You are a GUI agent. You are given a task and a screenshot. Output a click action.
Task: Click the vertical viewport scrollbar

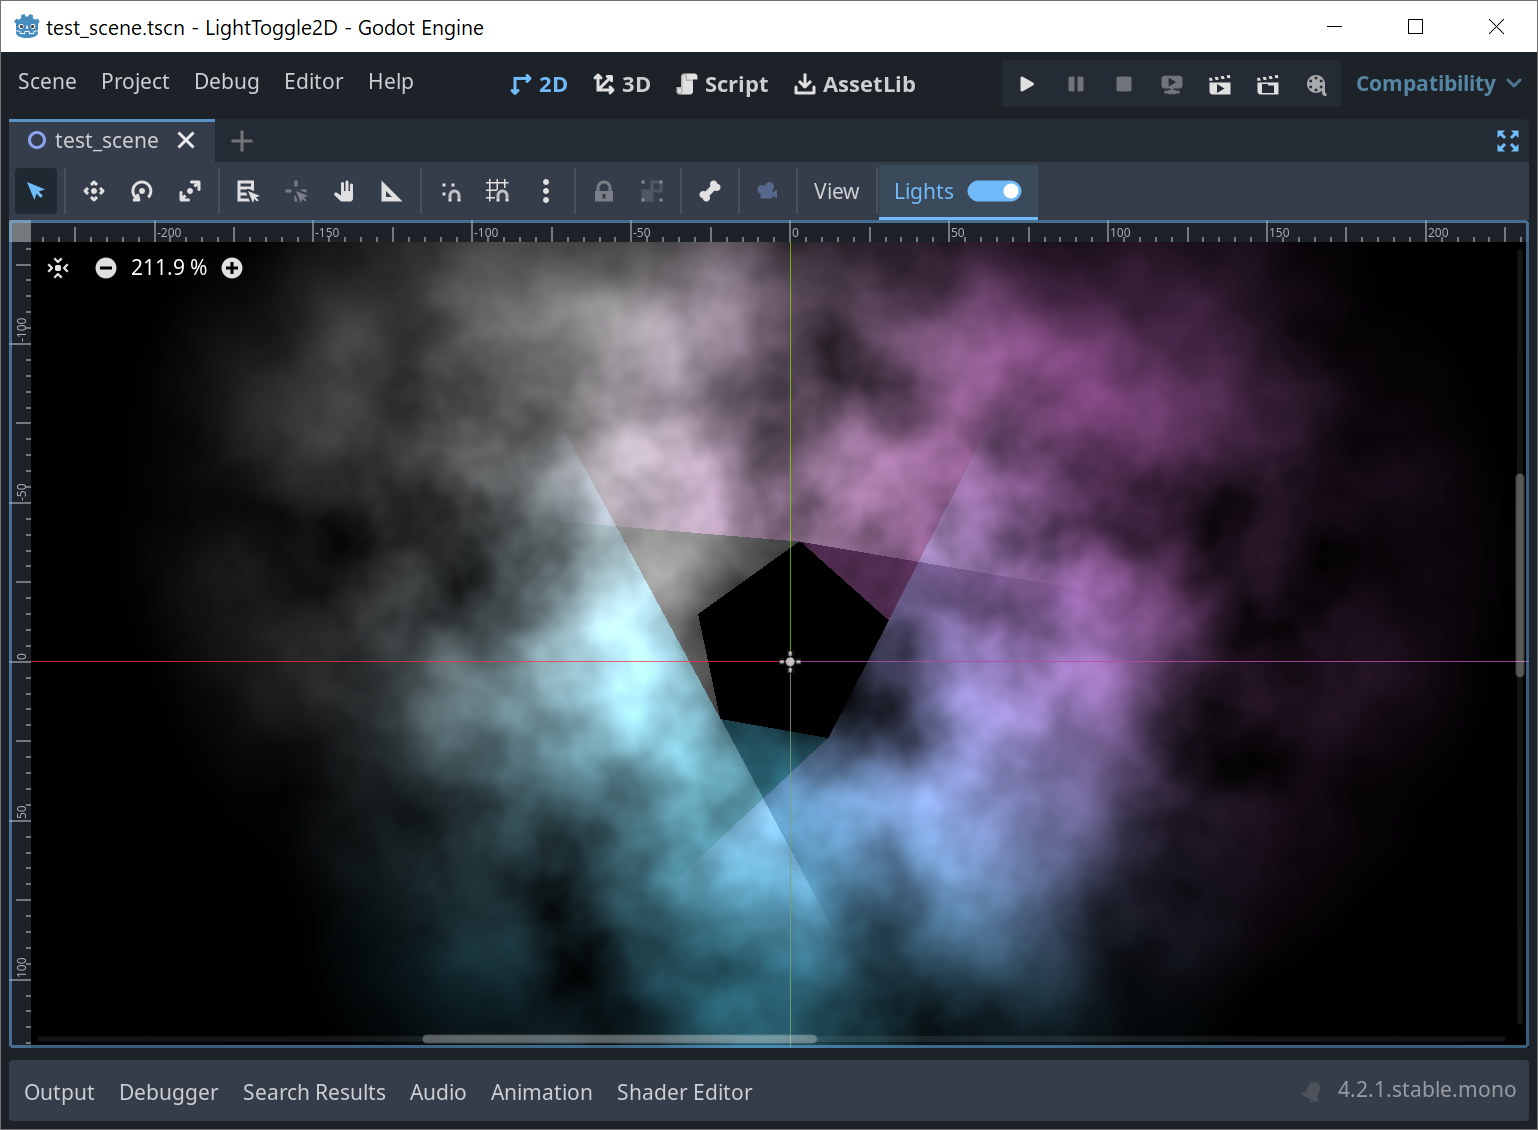click(1520, 576)
